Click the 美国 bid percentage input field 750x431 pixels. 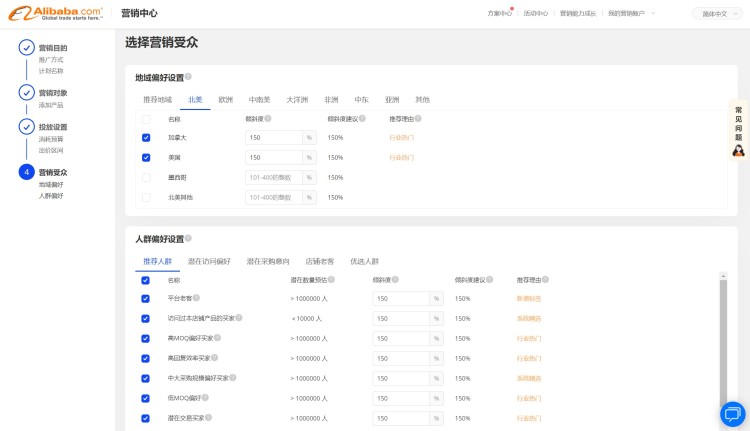click(274, 158)
